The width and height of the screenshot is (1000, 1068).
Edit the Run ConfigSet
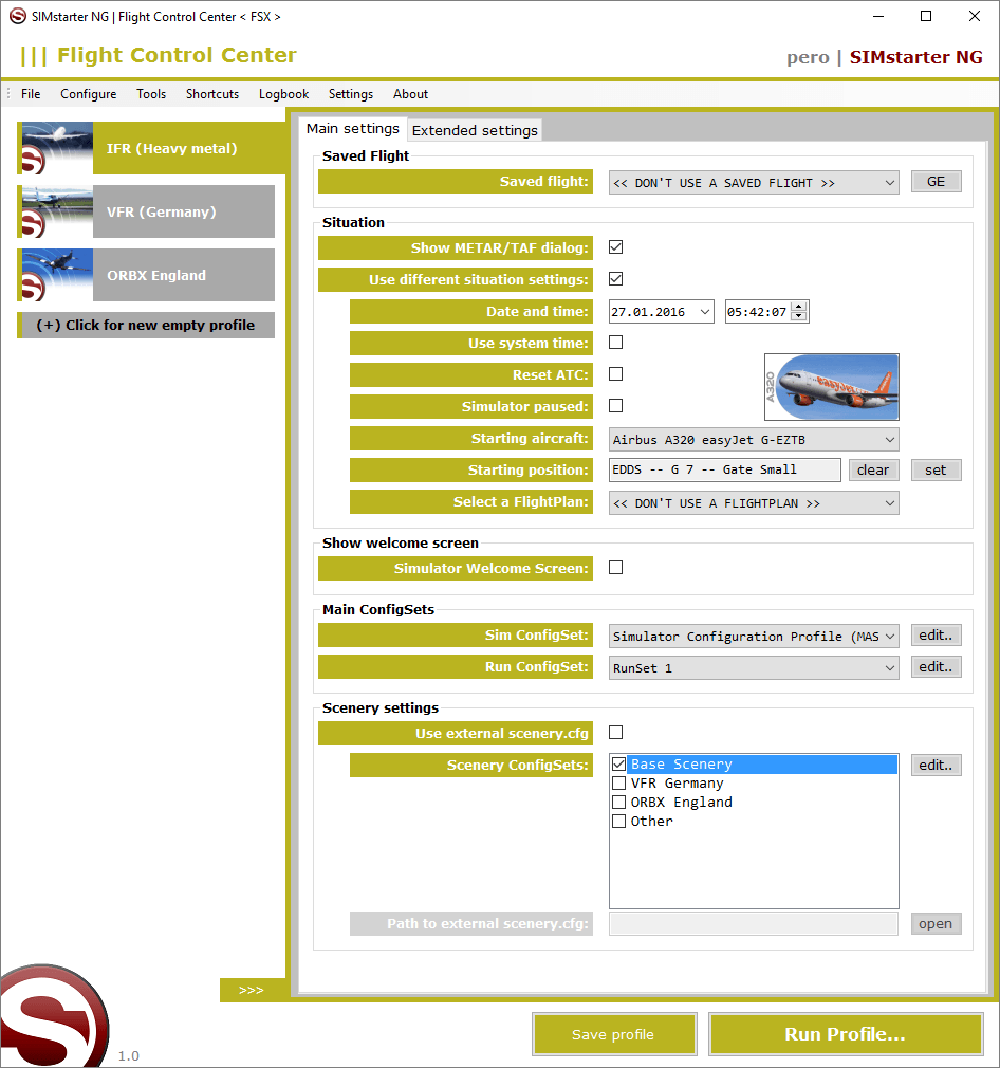tap(936, 667)
